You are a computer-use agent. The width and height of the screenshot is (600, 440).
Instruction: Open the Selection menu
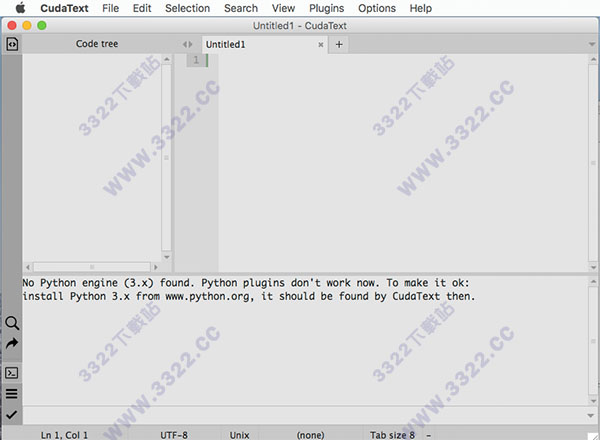coord(188,8)
